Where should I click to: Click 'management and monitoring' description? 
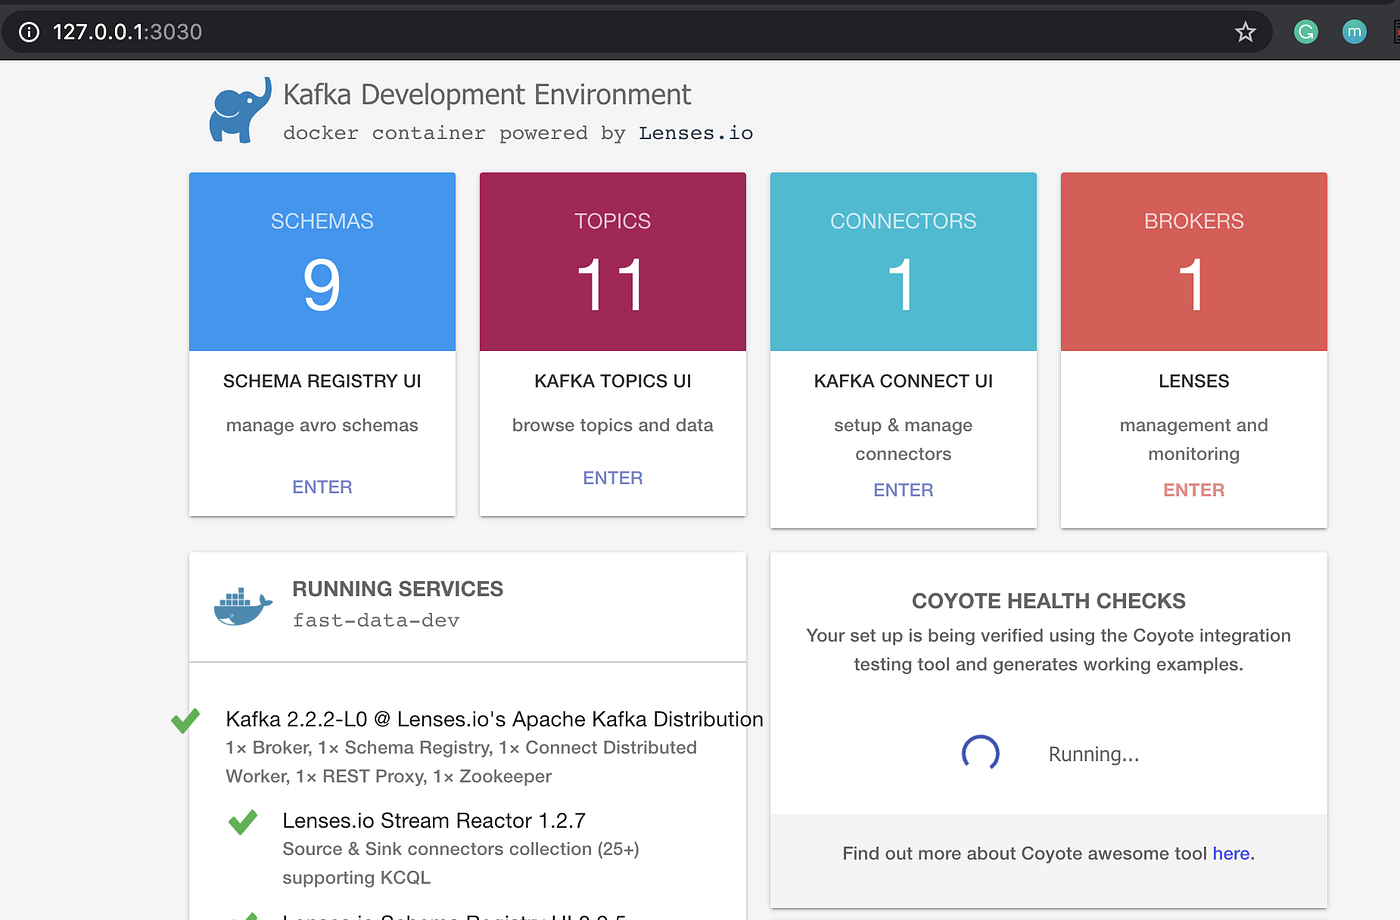click(x=1194, y=439)
